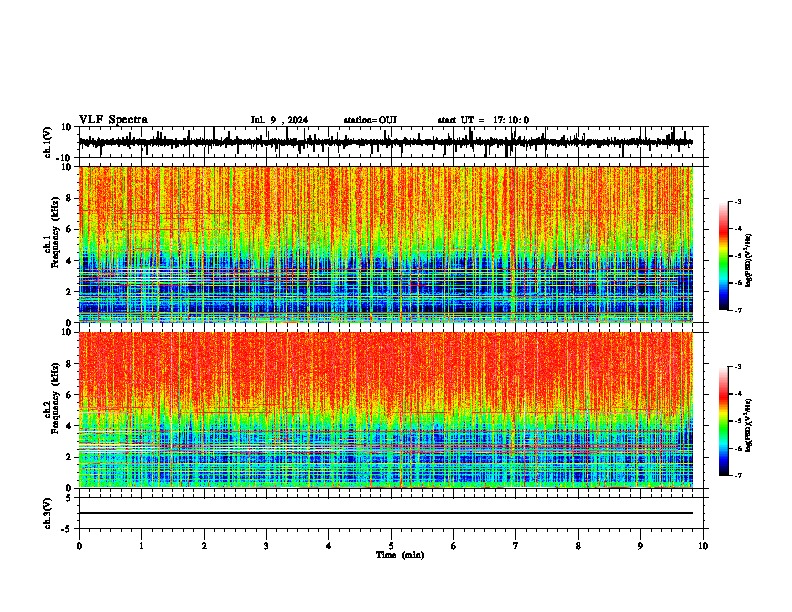Image resolution: width=792 pixels, height=612 pixels.
Task: Click the ch.1 voltage waveform trace panel
Action: [390, 142]
